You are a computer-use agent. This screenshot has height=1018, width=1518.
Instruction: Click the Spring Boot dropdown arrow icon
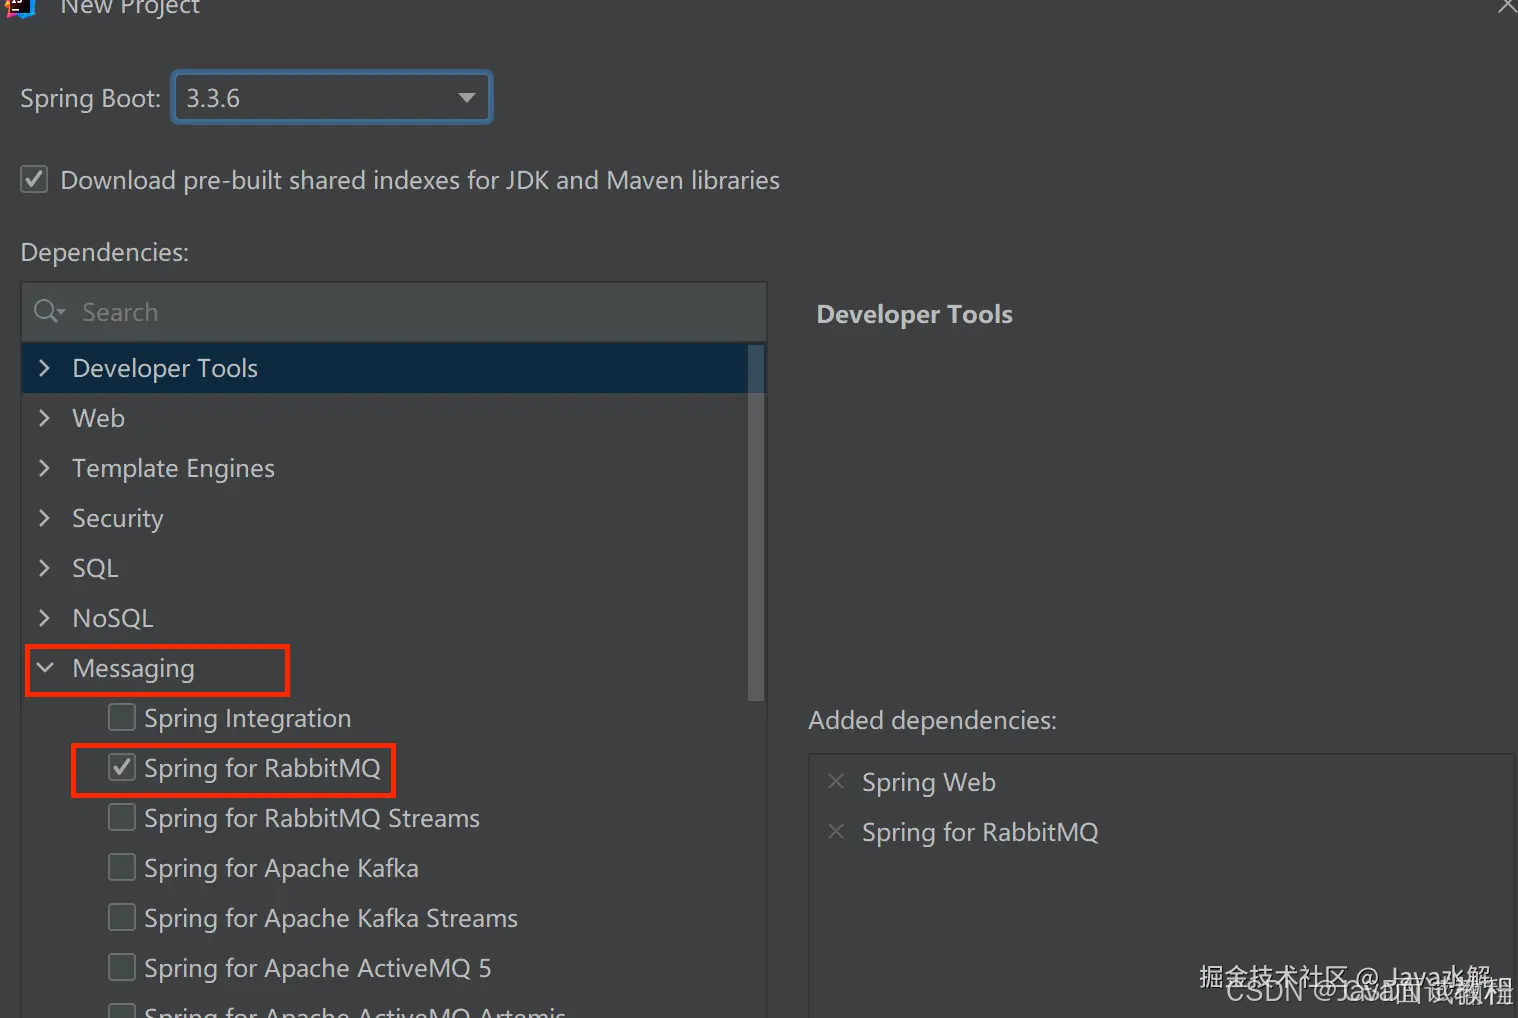click(466, 97)
